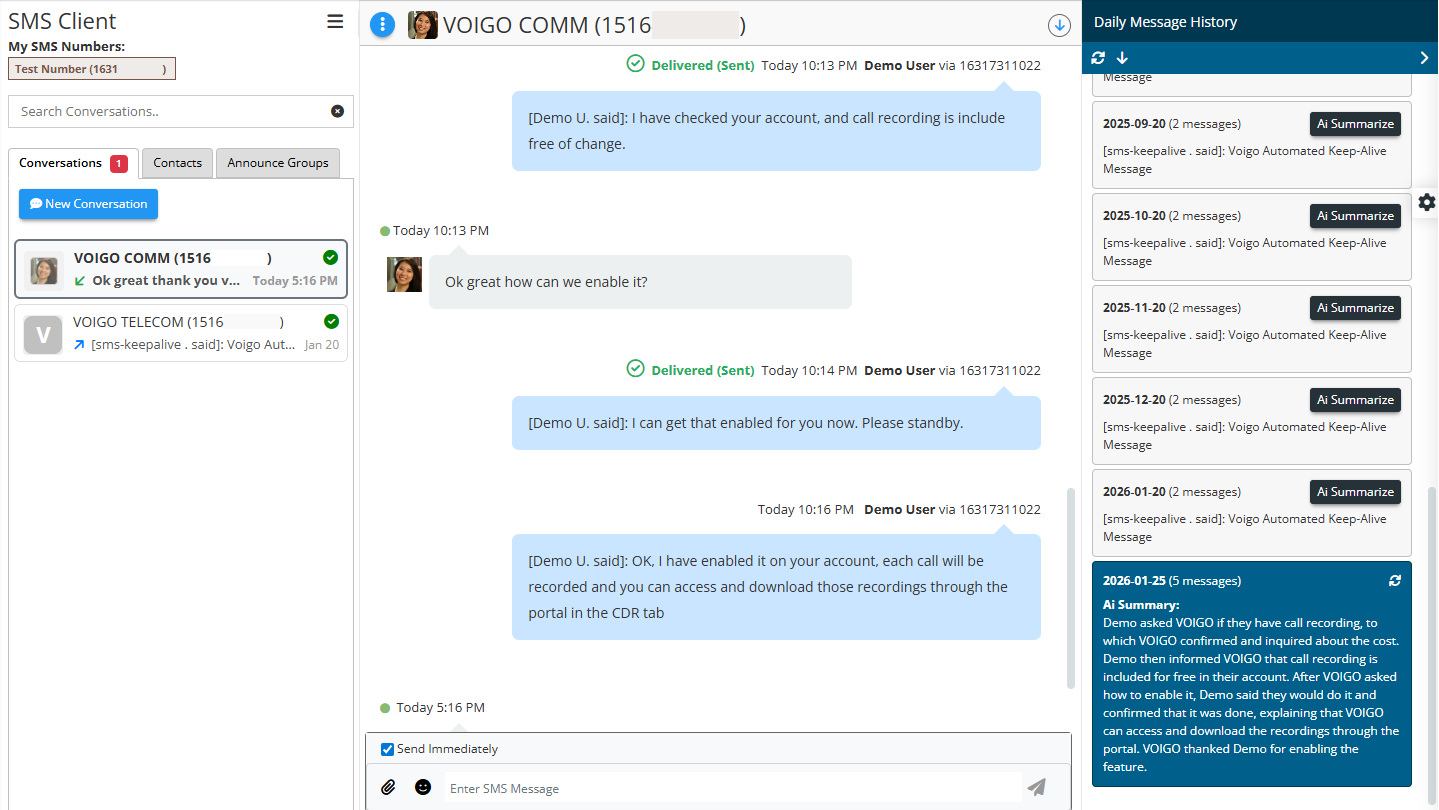Screen dimensions: 1439x810
Task: Click the 'I can get that enabled' message bubble
Action: tap(776, 423)
